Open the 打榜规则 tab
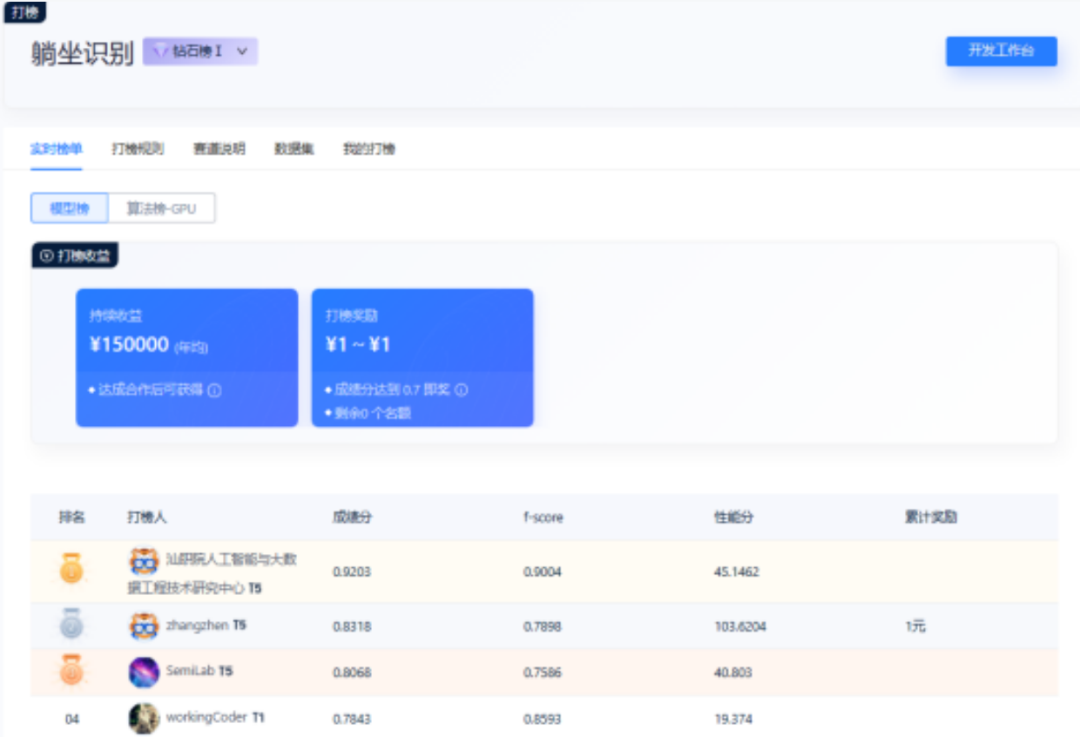 coord(138,149)
